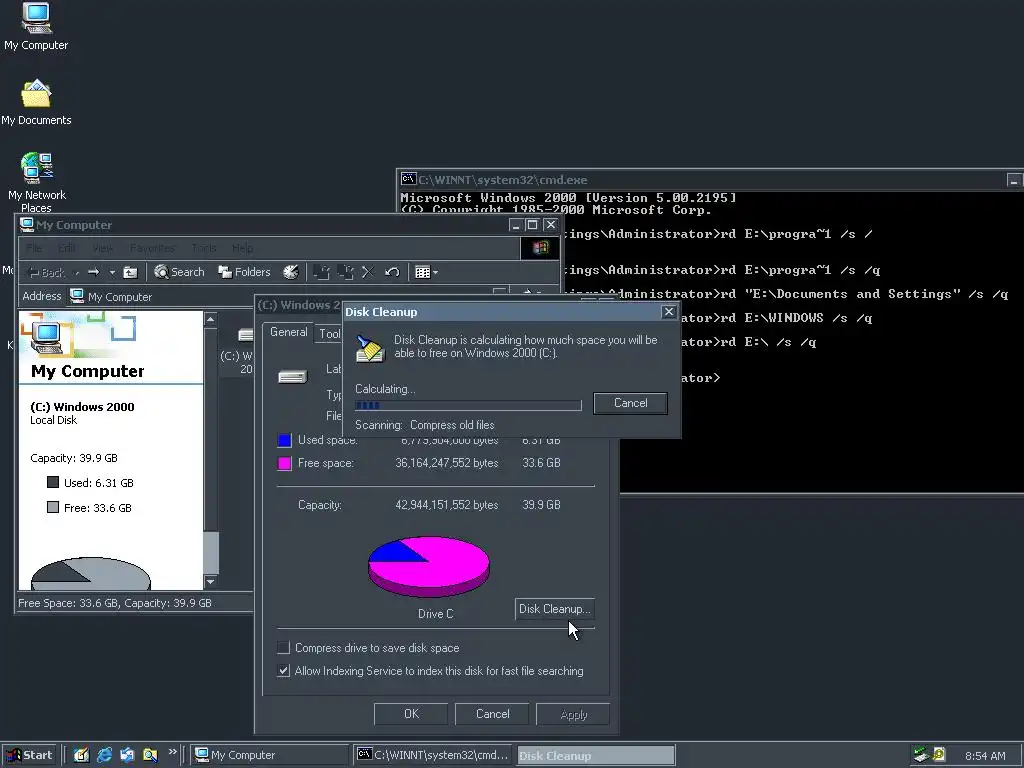Click Cancel at bottom of Properties dialog
The width and height of the screenshot is (1024, 768).
pos(492,714)
